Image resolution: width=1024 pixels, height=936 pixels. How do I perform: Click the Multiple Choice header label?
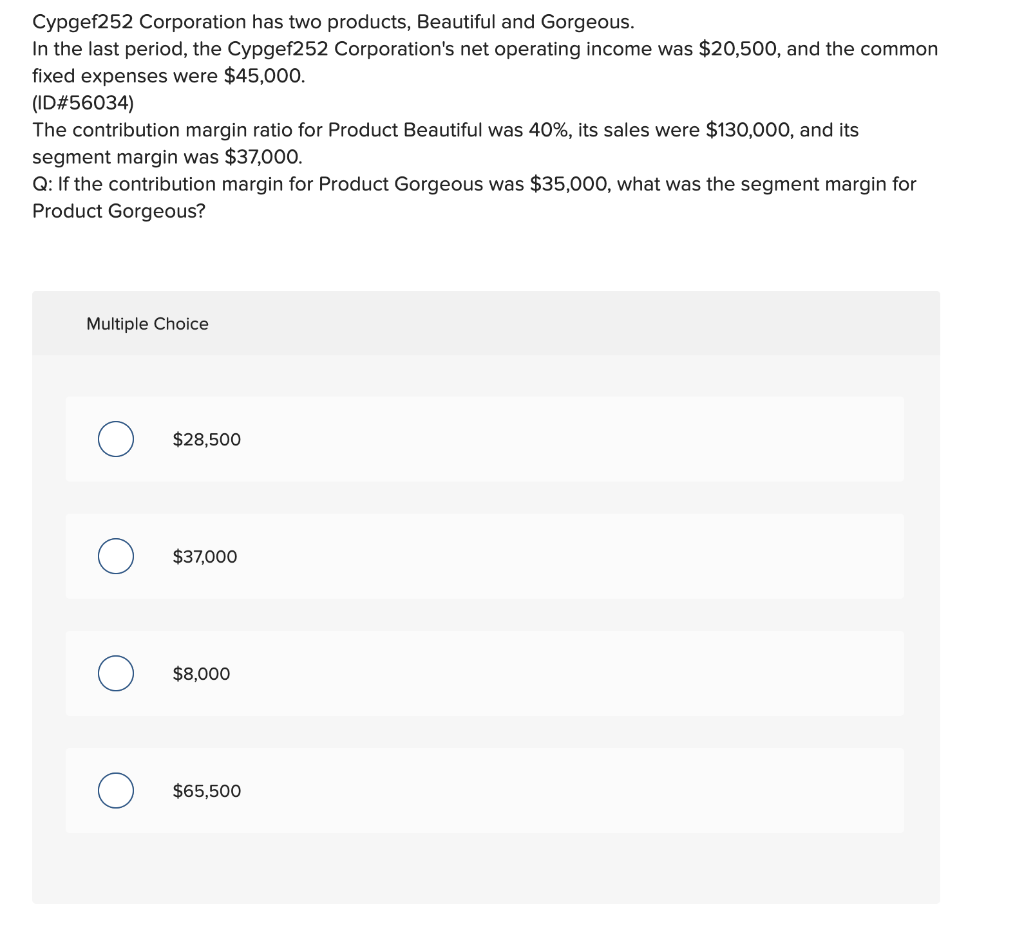click(x=148, y=324)
